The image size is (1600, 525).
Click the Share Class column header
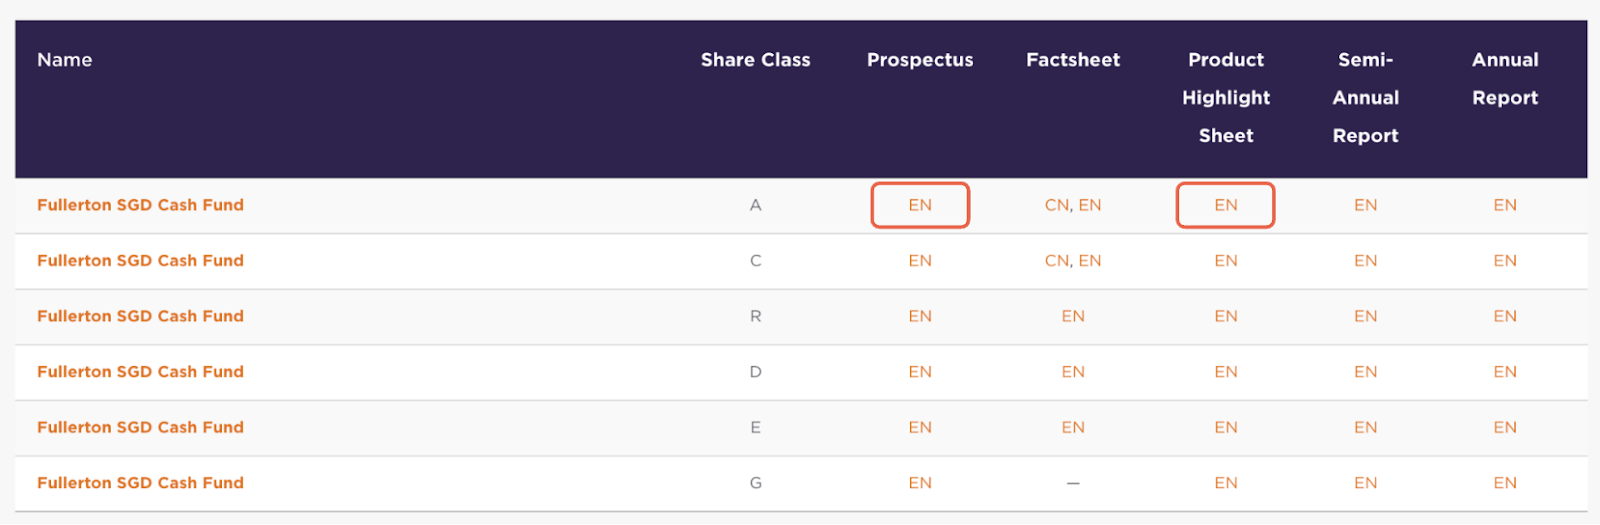pyautogui.click(x=756, y=60)
